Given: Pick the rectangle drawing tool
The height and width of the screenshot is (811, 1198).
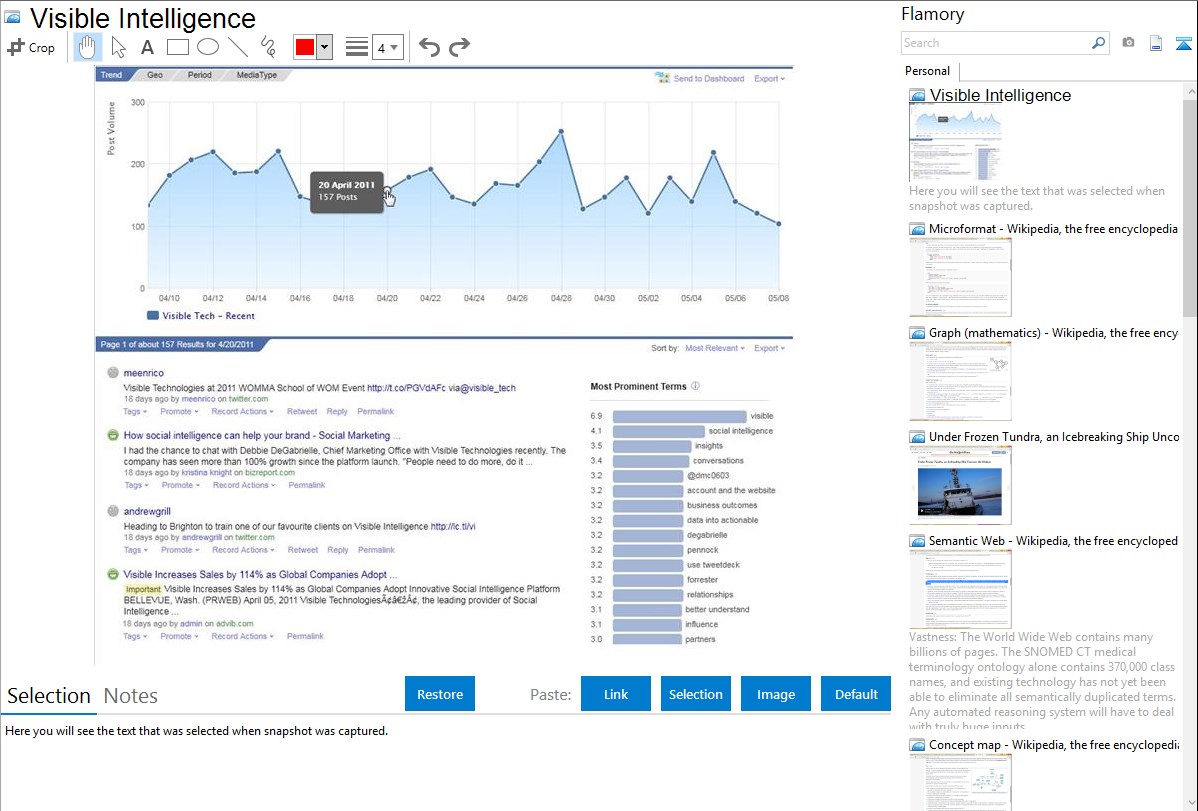Looking at the screenshot, I should point(177,47).
